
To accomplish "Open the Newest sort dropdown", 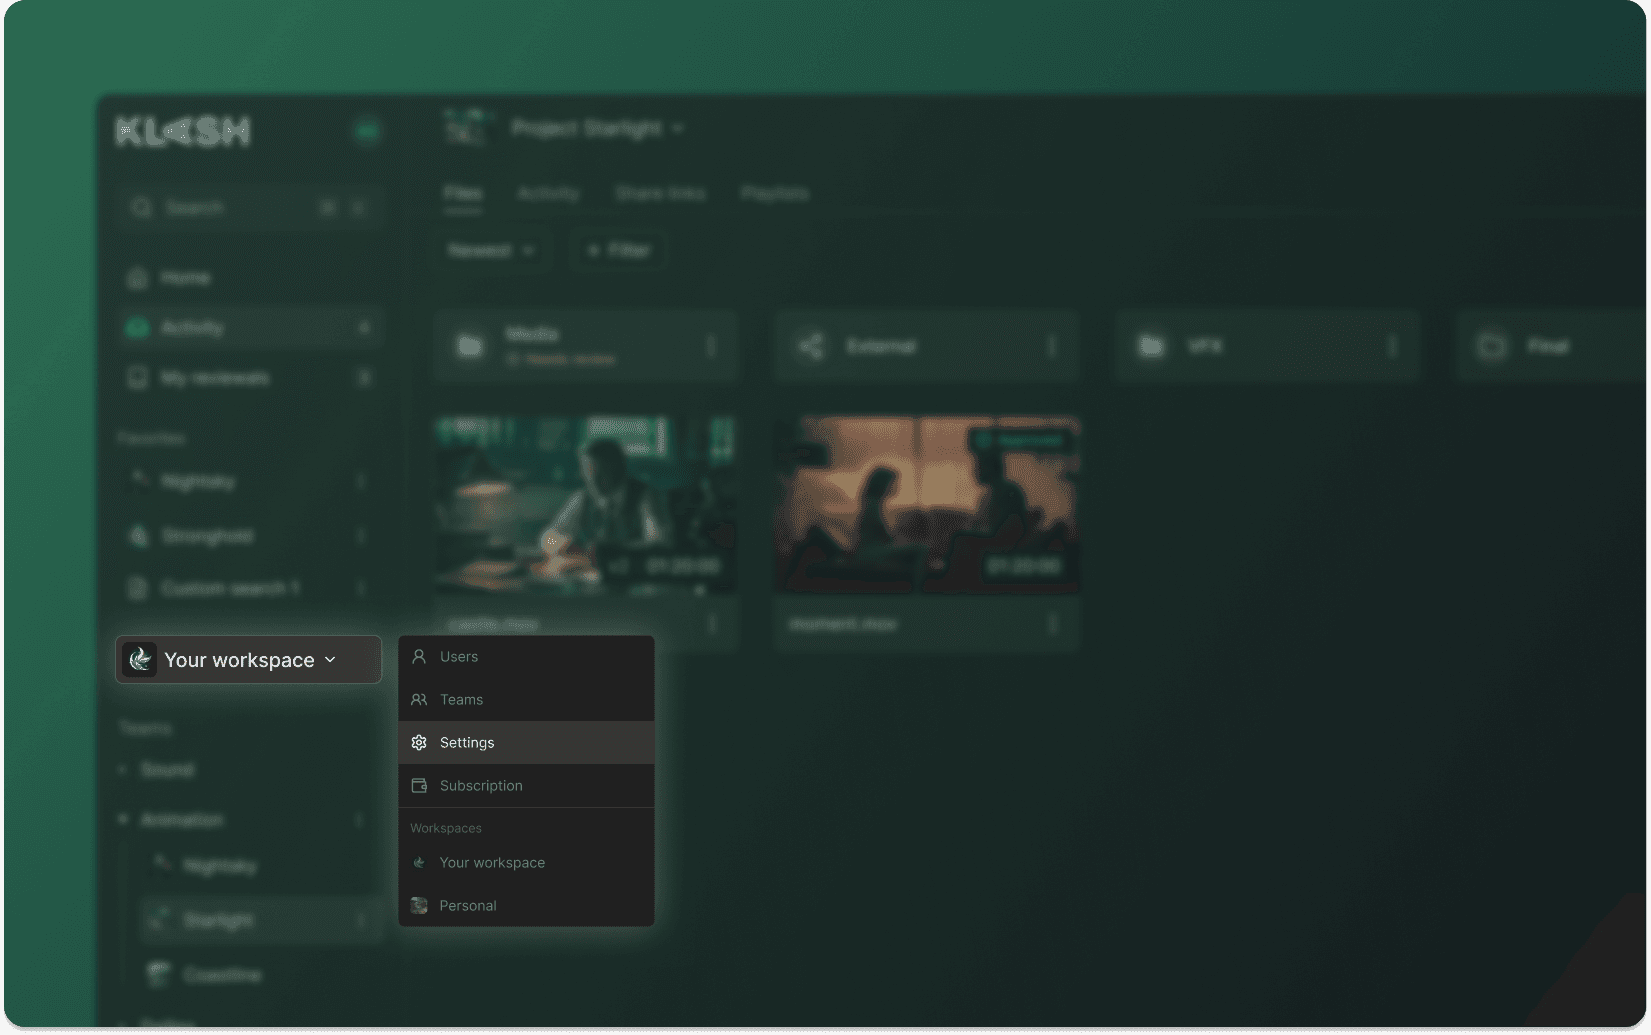I will click(x=491, y=250).
